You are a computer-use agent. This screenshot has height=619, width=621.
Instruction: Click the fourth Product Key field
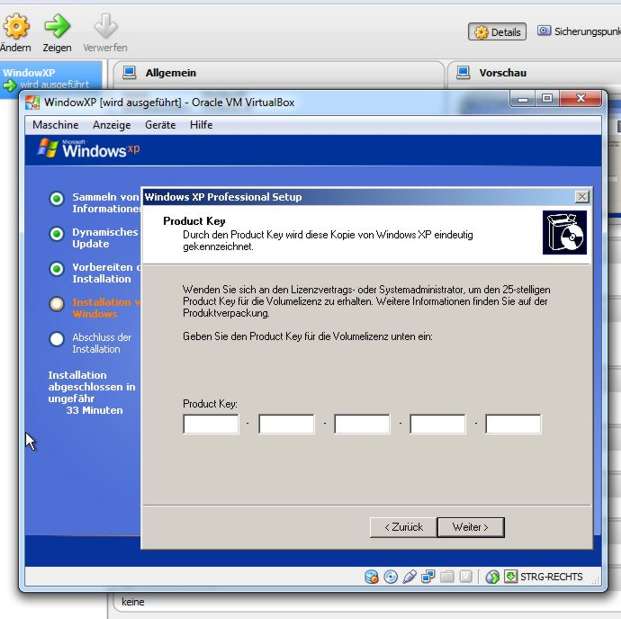click(x=438, y=425)
